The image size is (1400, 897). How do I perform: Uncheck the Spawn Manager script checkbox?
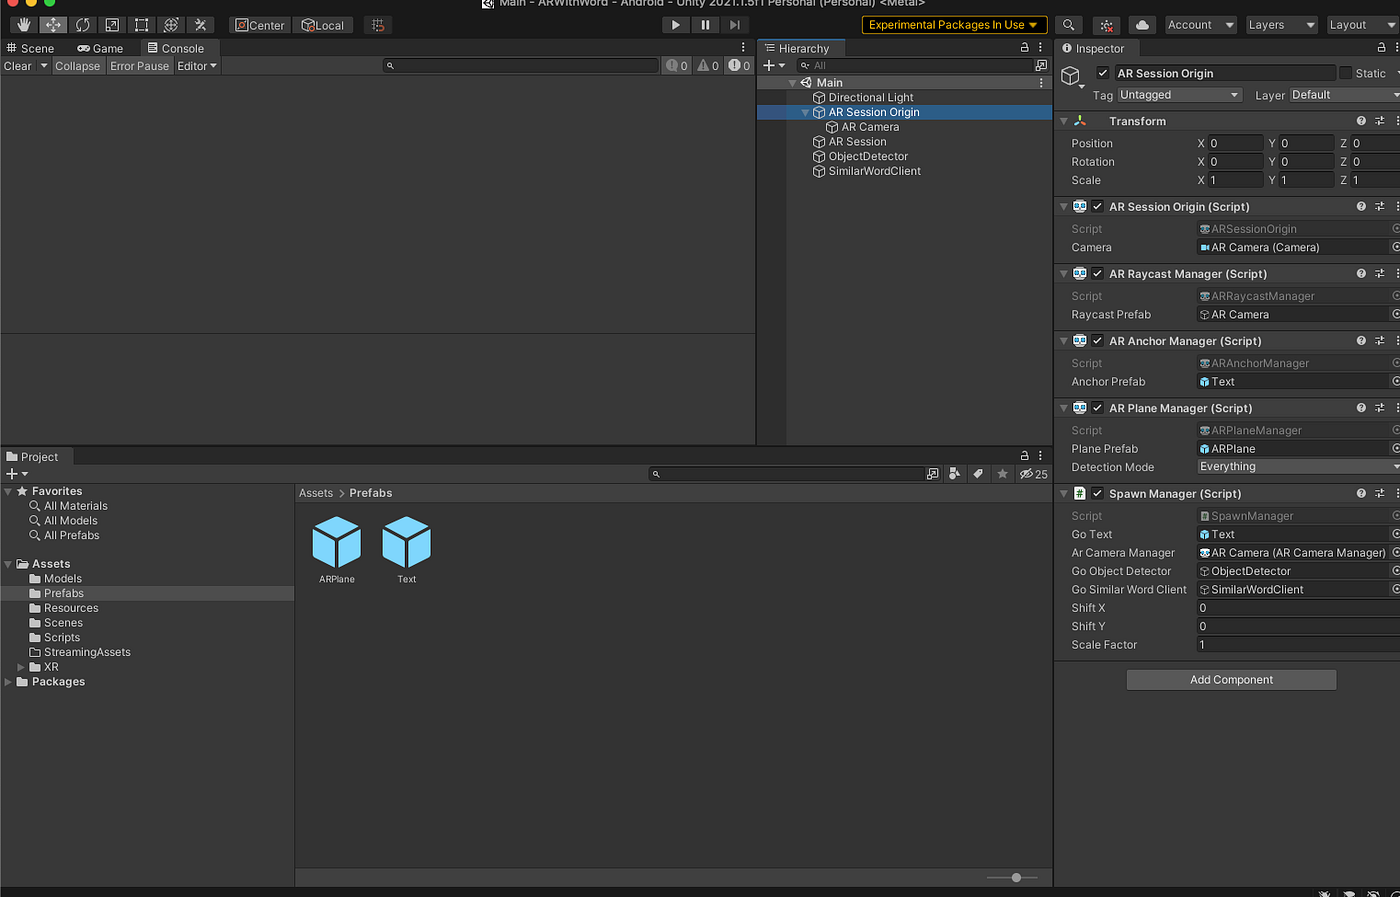(x=1097, y=493)
